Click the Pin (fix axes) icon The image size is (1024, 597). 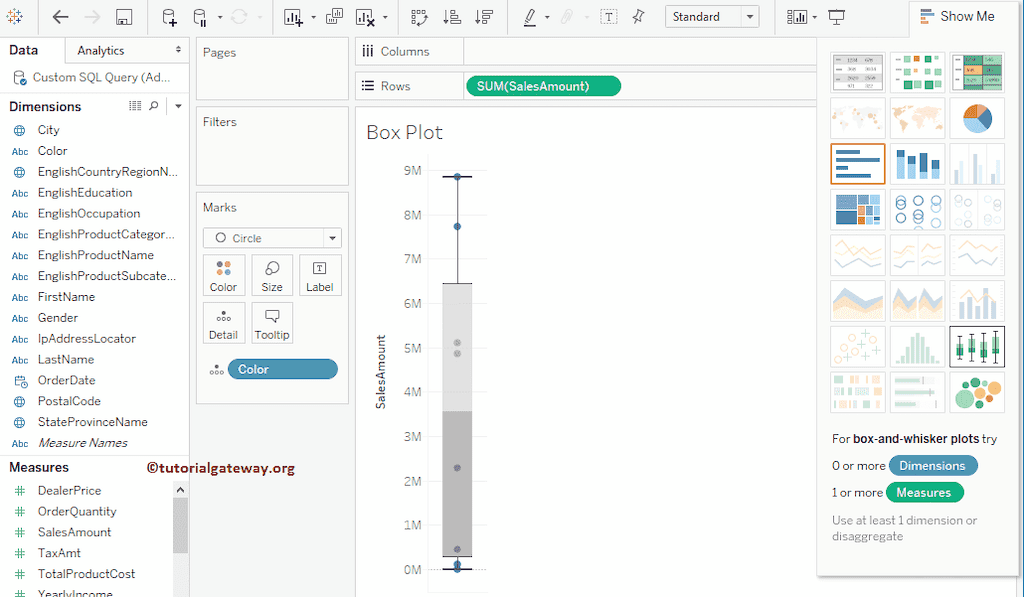[638, 17]
